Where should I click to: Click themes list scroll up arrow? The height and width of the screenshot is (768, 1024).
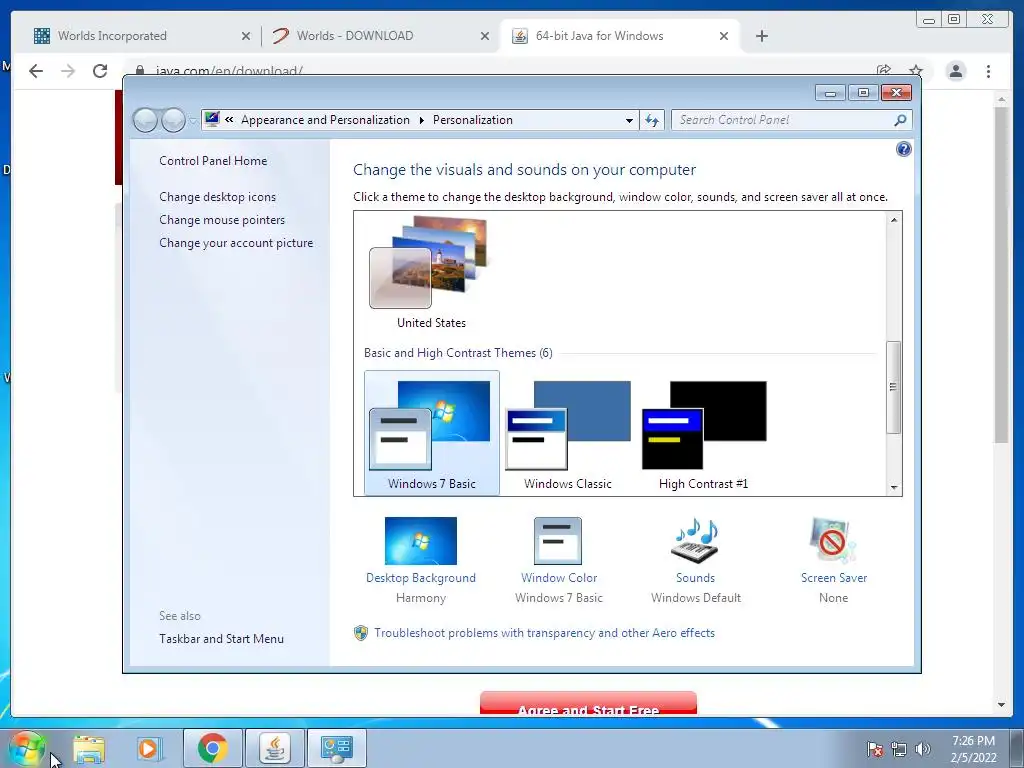point(894,220)
